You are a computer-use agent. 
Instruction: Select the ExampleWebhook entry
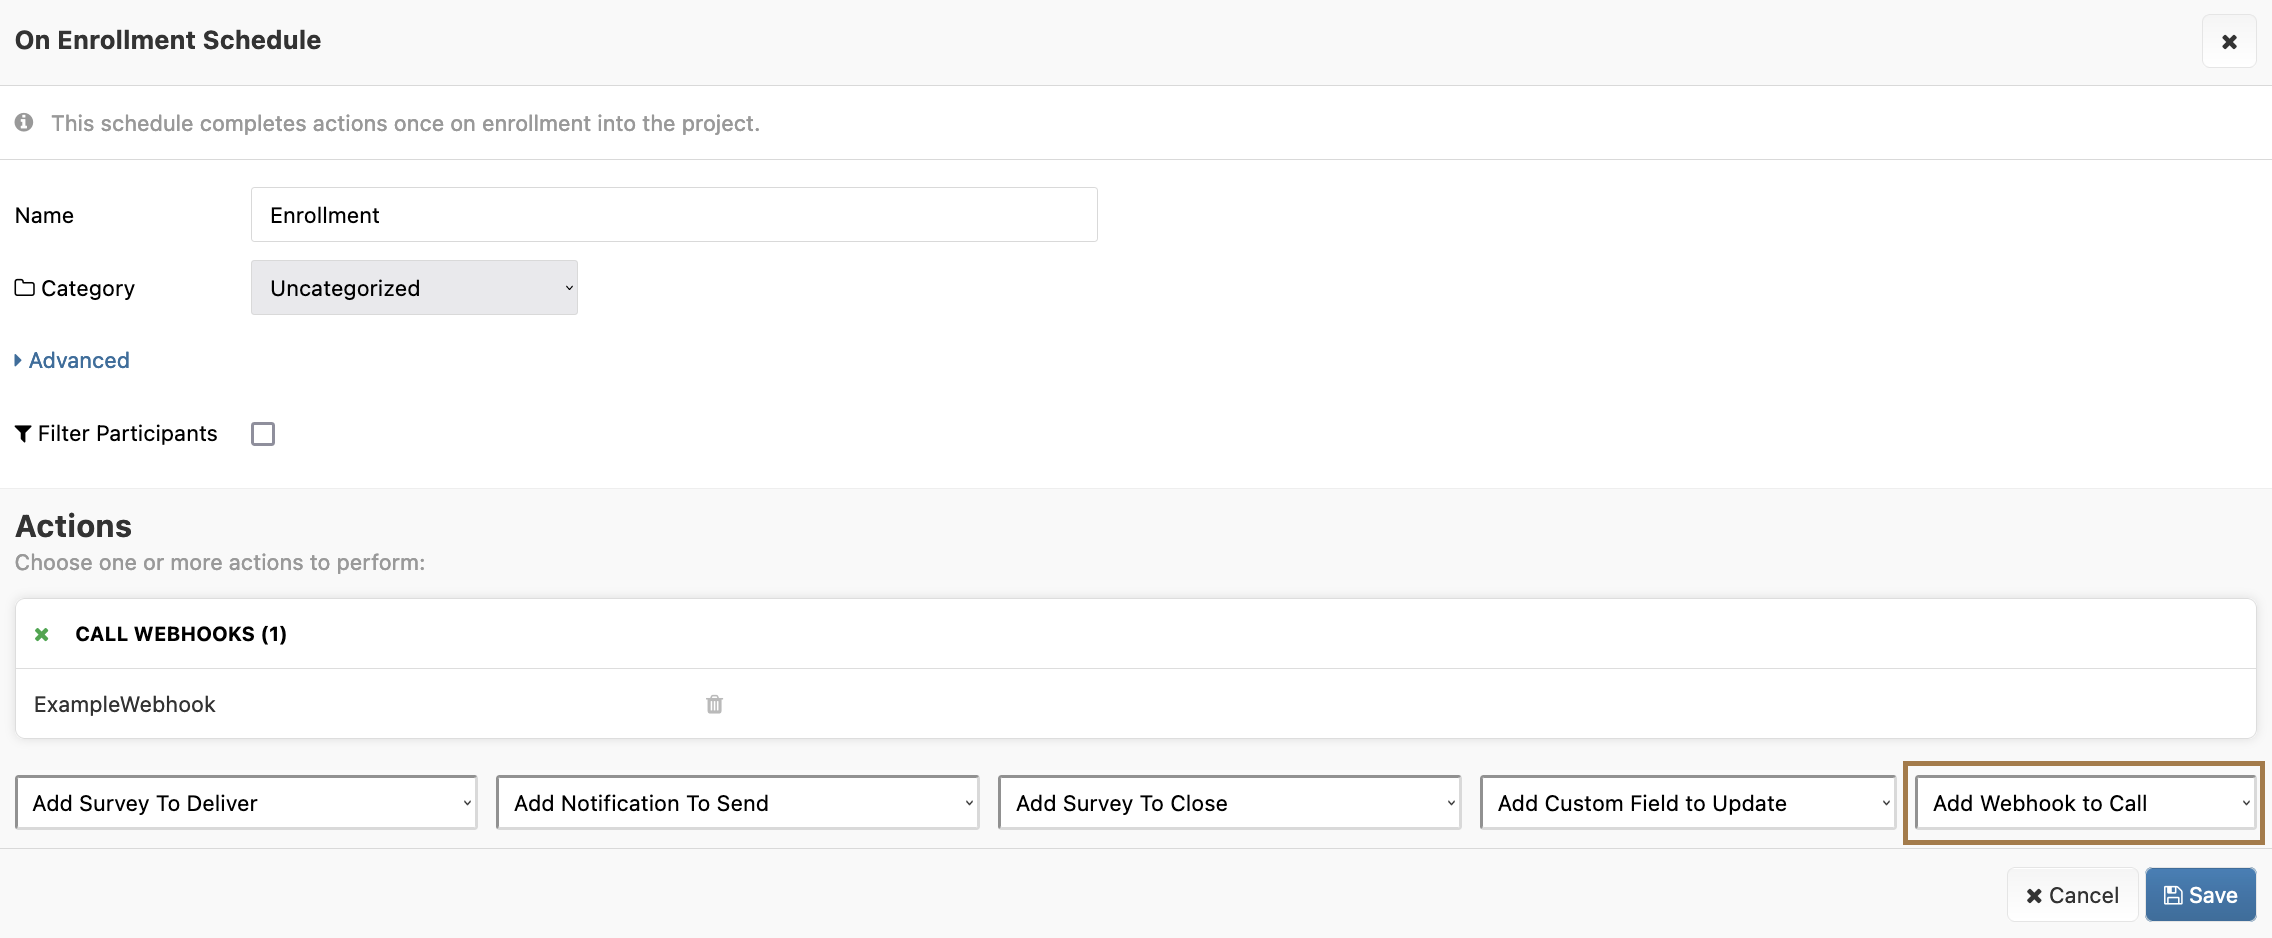point(125,704)
